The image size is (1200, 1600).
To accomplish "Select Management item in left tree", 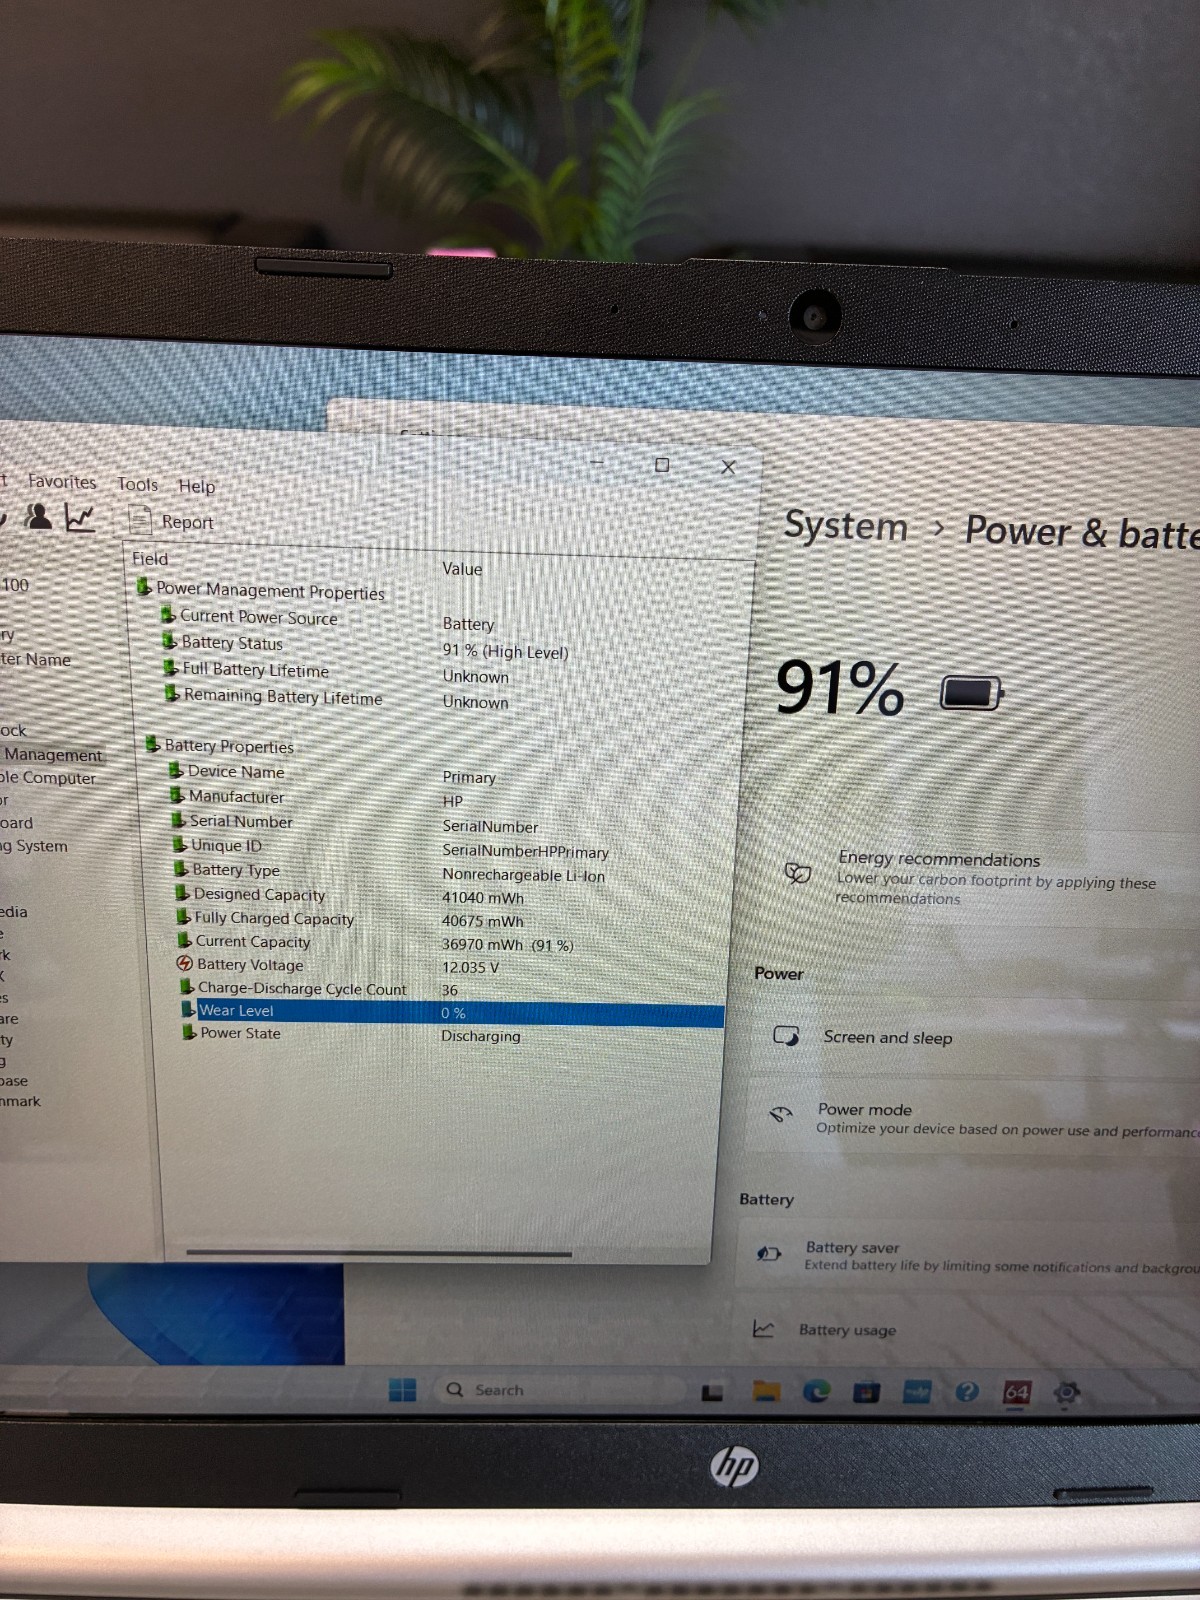I will (54, 755).
